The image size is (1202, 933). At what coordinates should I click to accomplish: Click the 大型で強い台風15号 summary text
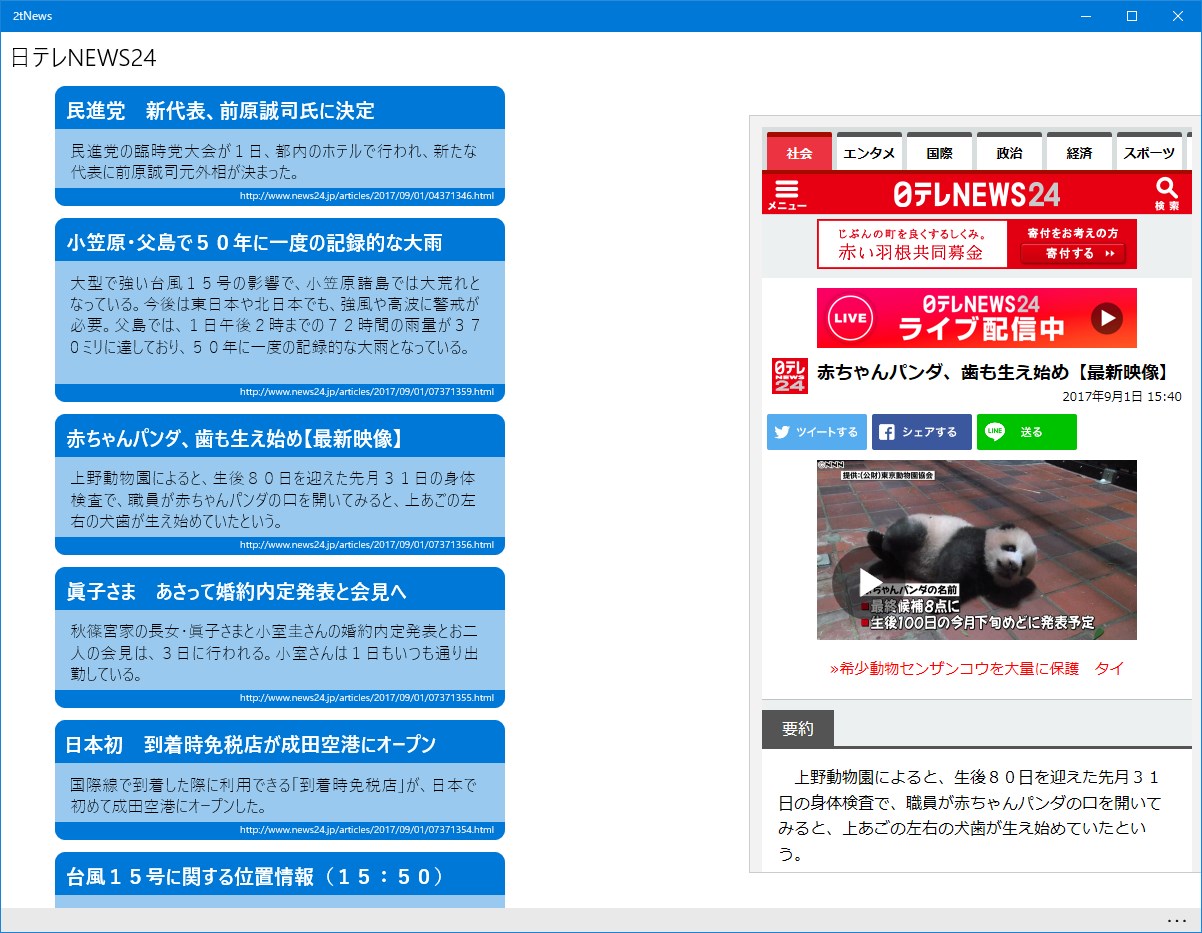pyautogui.click(x=276, y=315)
